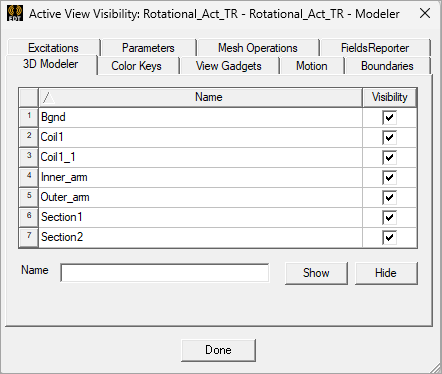This screenshot has height=374, width=442.
Task: Select row header number 3
Action: click(x=29, y=157)
